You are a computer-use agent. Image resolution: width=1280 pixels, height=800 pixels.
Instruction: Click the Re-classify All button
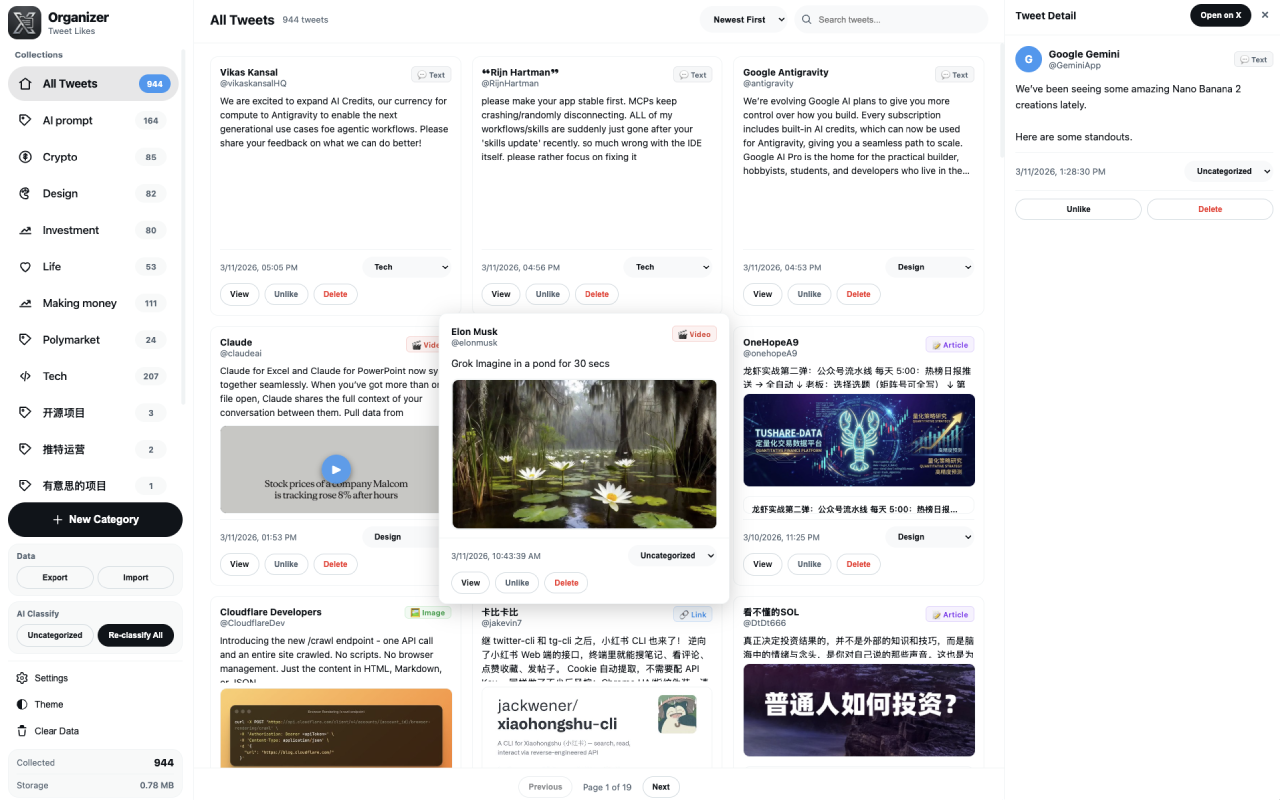click(x=136, y=635)
